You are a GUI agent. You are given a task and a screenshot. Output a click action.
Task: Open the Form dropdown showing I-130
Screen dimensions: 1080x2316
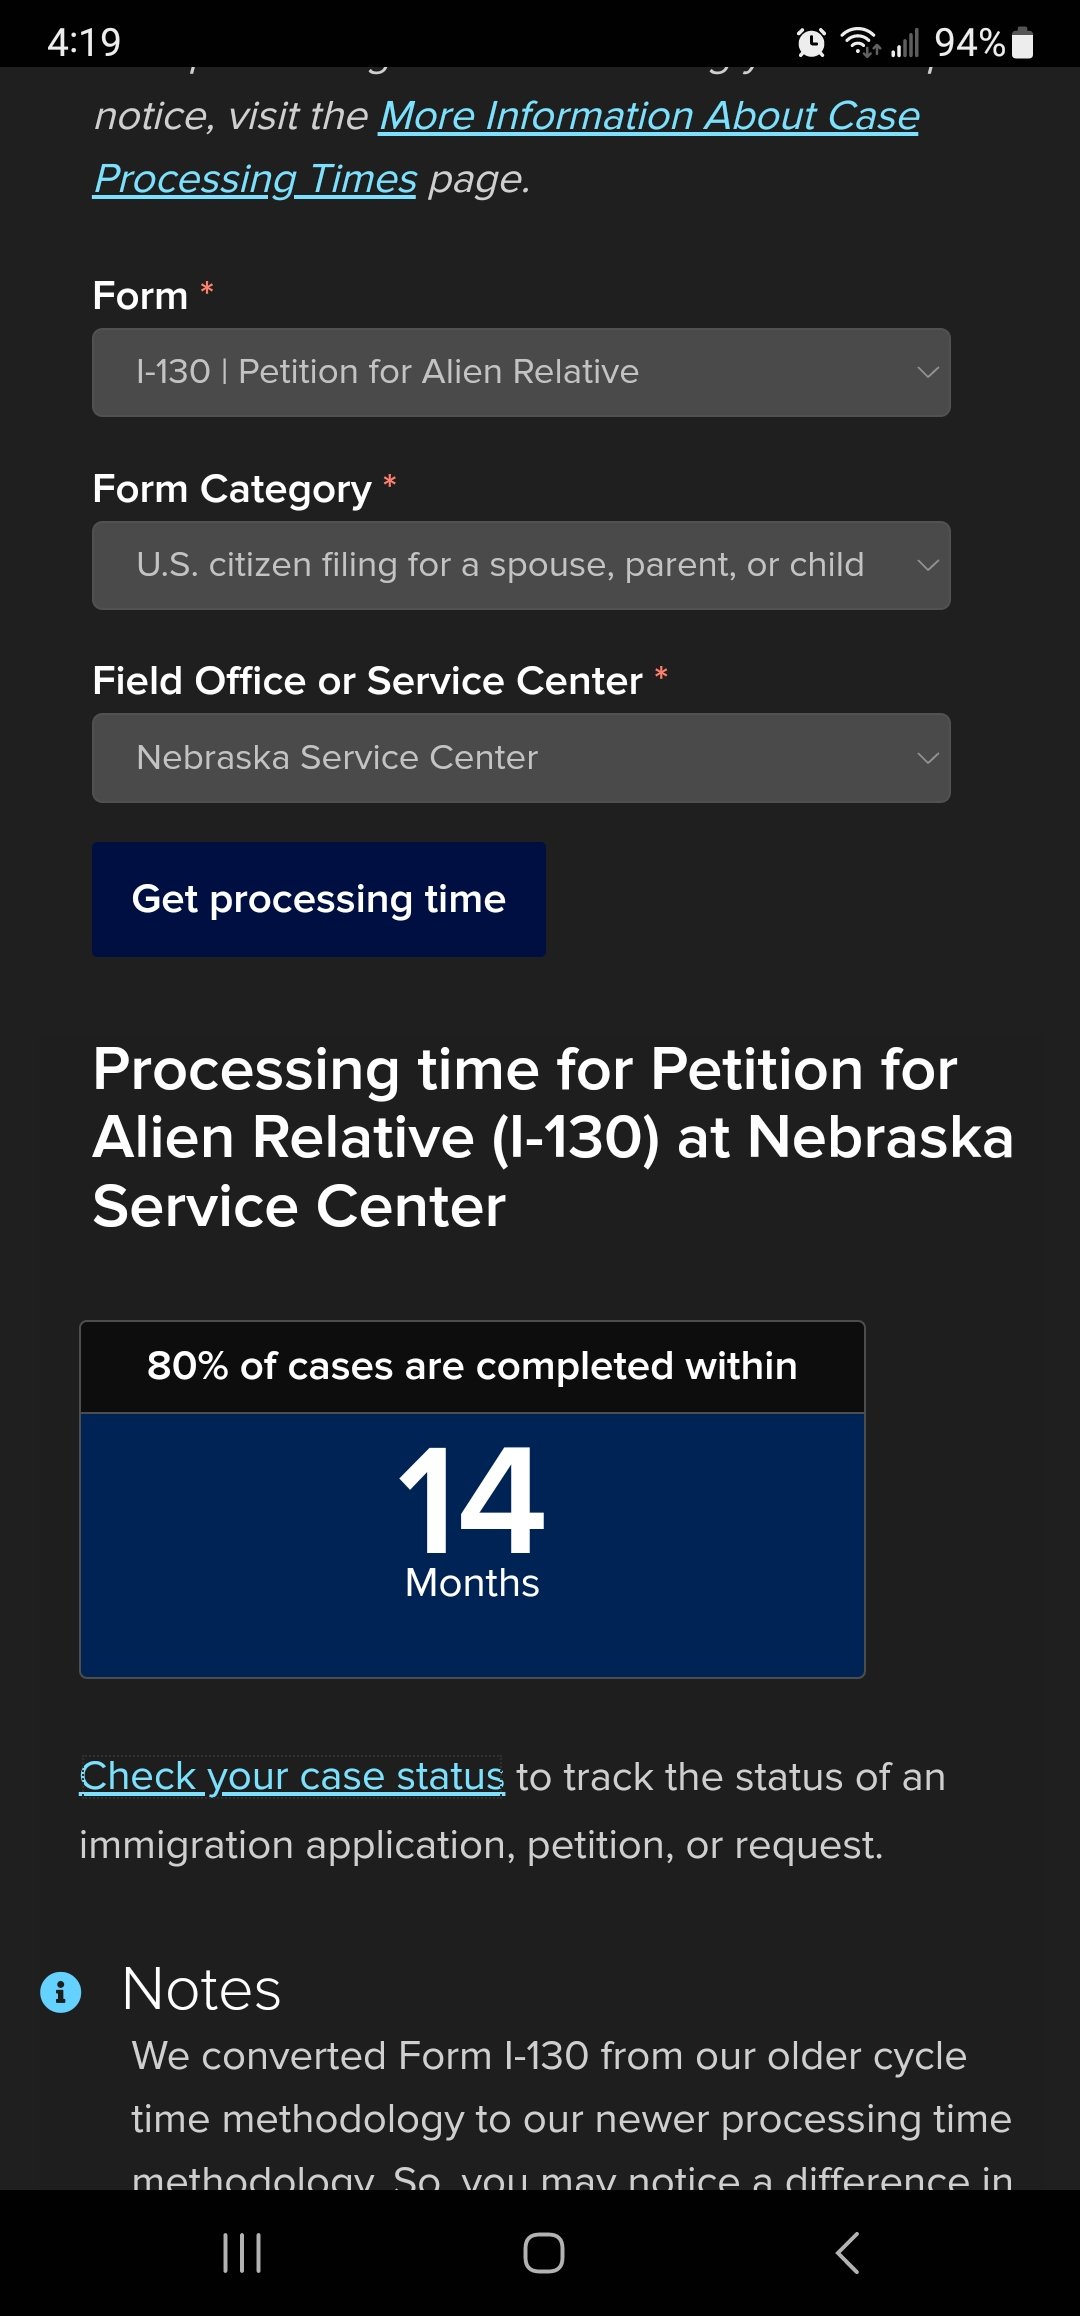point(521,372)
